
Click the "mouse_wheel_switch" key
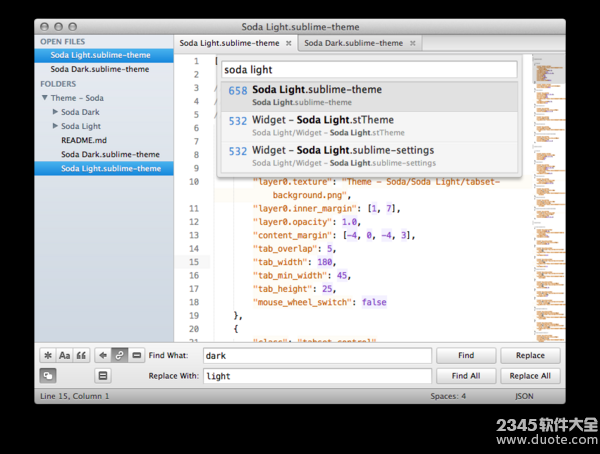302,302
